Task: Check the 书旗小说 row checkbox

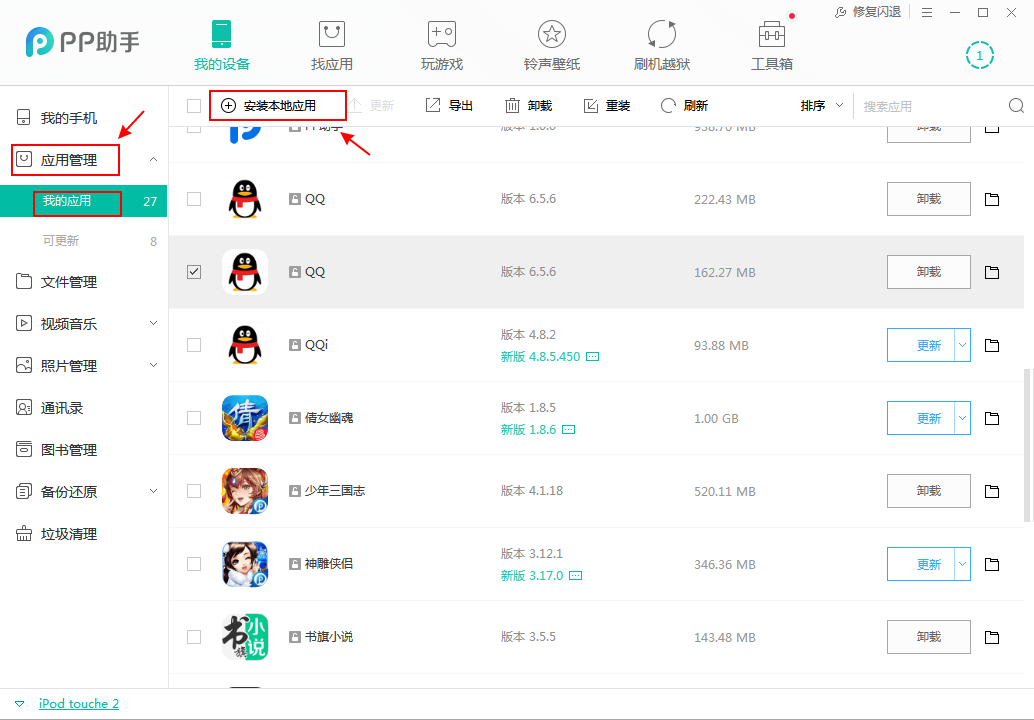Action: click(x=194, y=637)
